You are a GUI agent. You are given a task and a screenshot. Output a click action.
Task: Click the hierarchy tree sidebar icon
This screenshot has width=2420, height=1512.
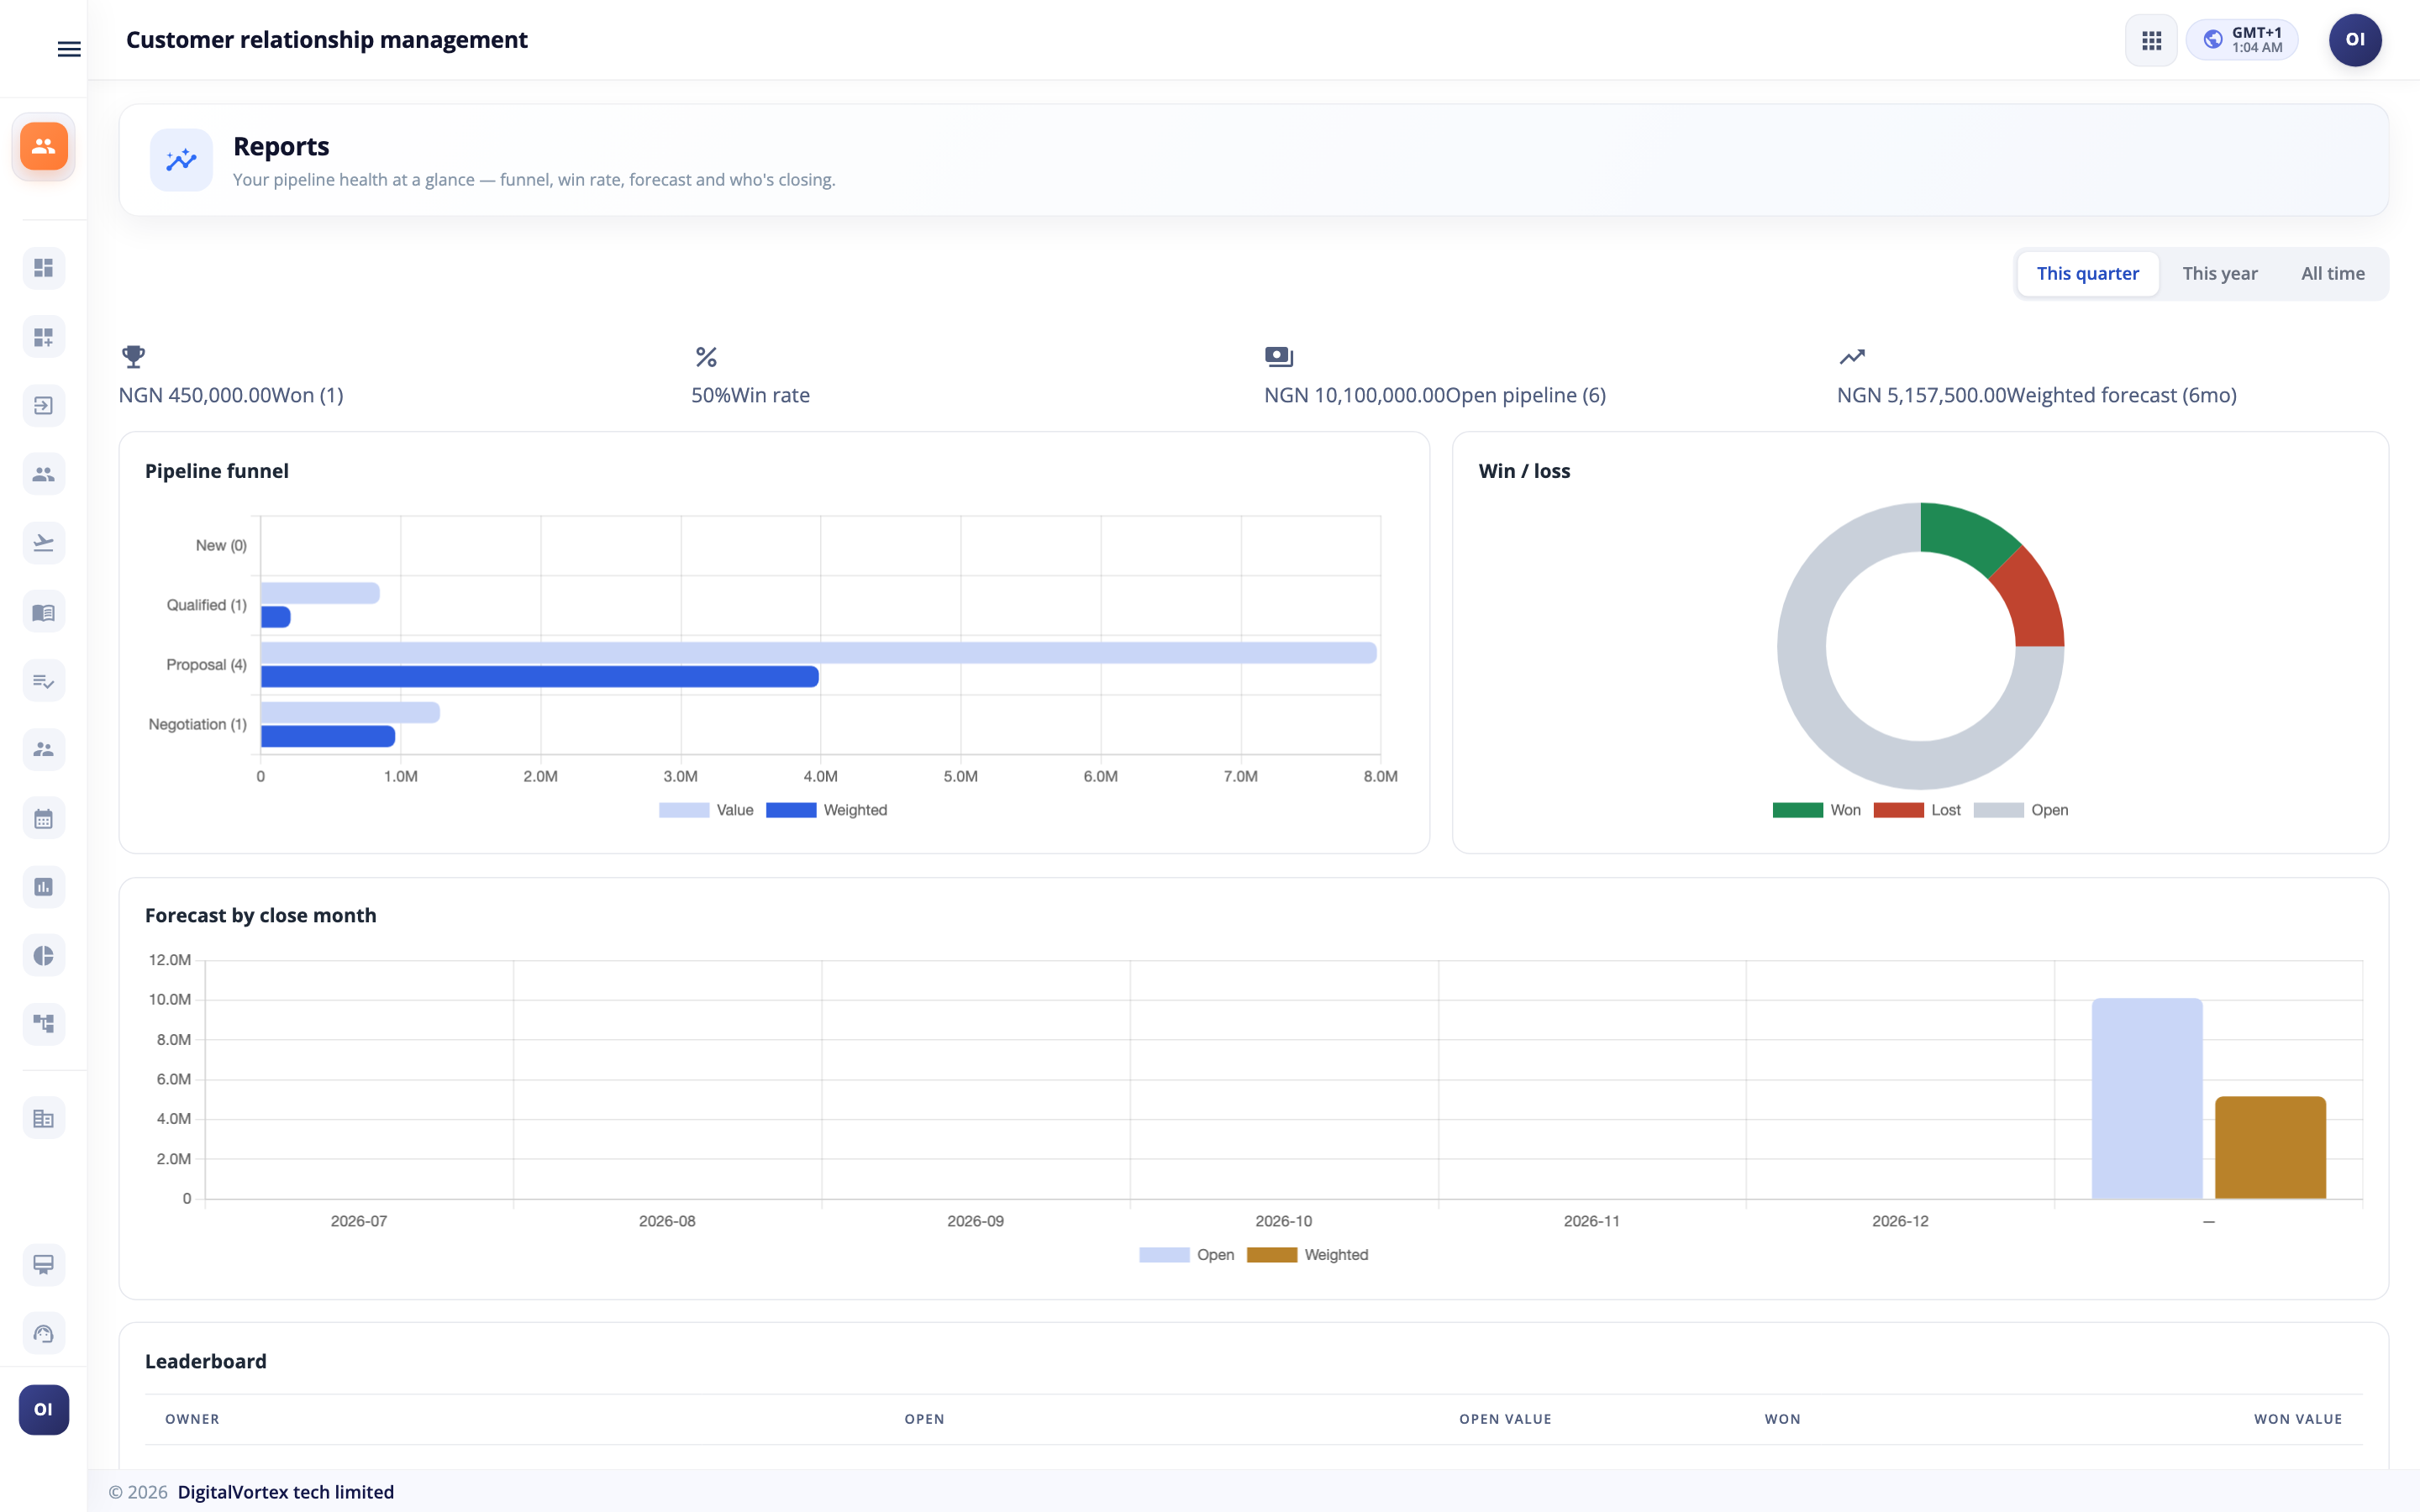[x=44, y=1024]
